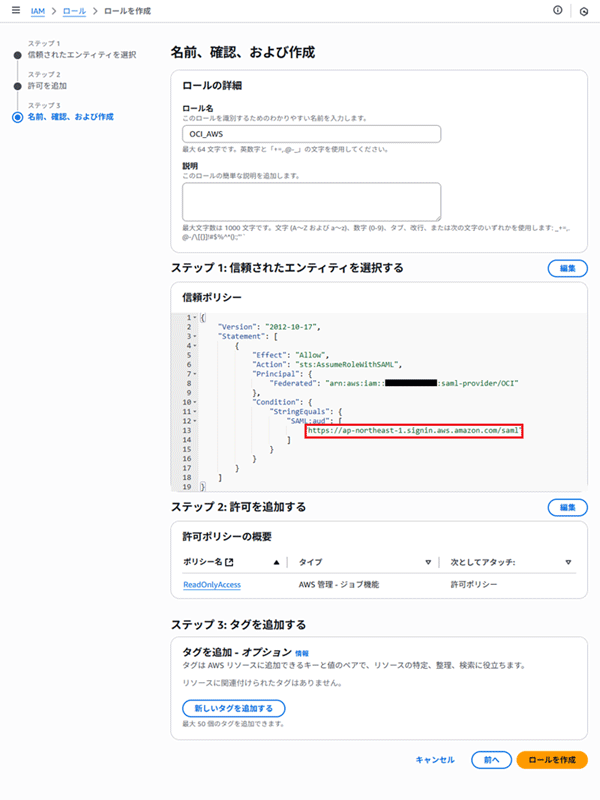Click the 許可ポリシー attachment cell

[x=473, y=585]
